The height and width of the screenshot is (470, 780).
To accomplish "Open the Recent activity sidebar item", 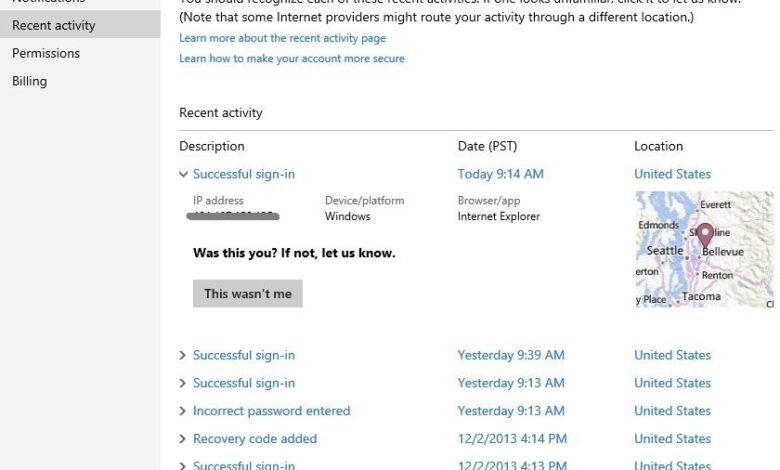I will point(54,25).
